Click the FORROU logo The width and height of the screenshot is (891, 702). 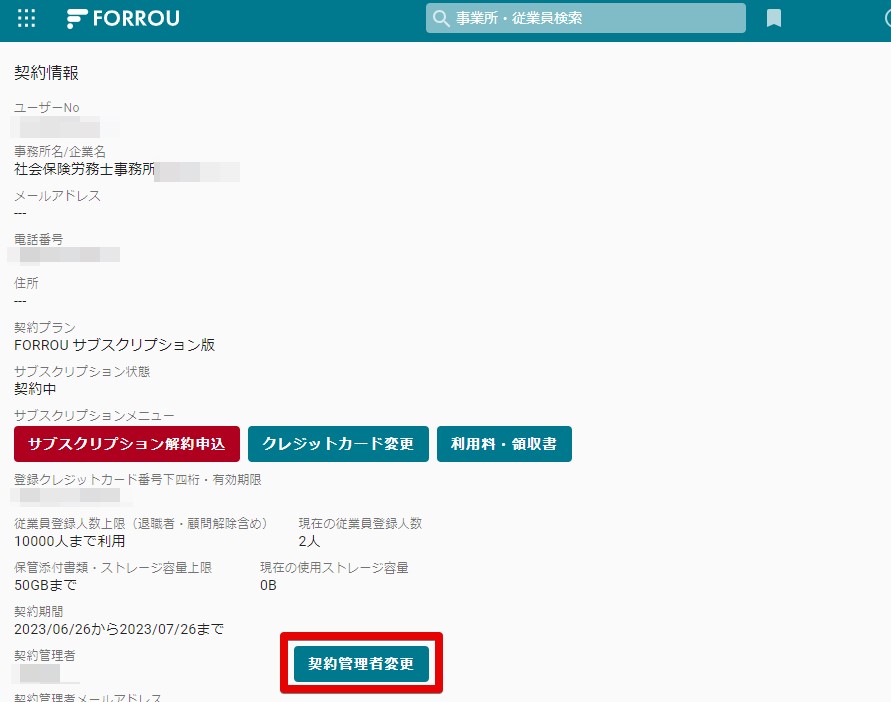[123, 18]
